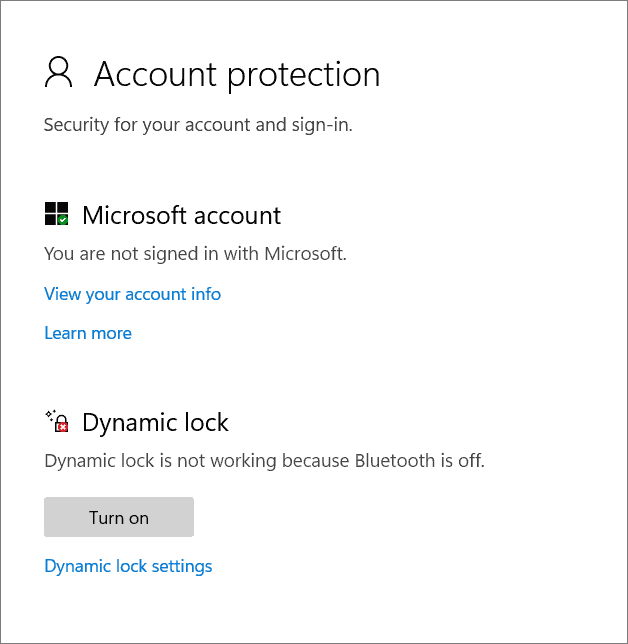Click 'Microsoft' in the not-signed-in message

[x=304, y=254]
